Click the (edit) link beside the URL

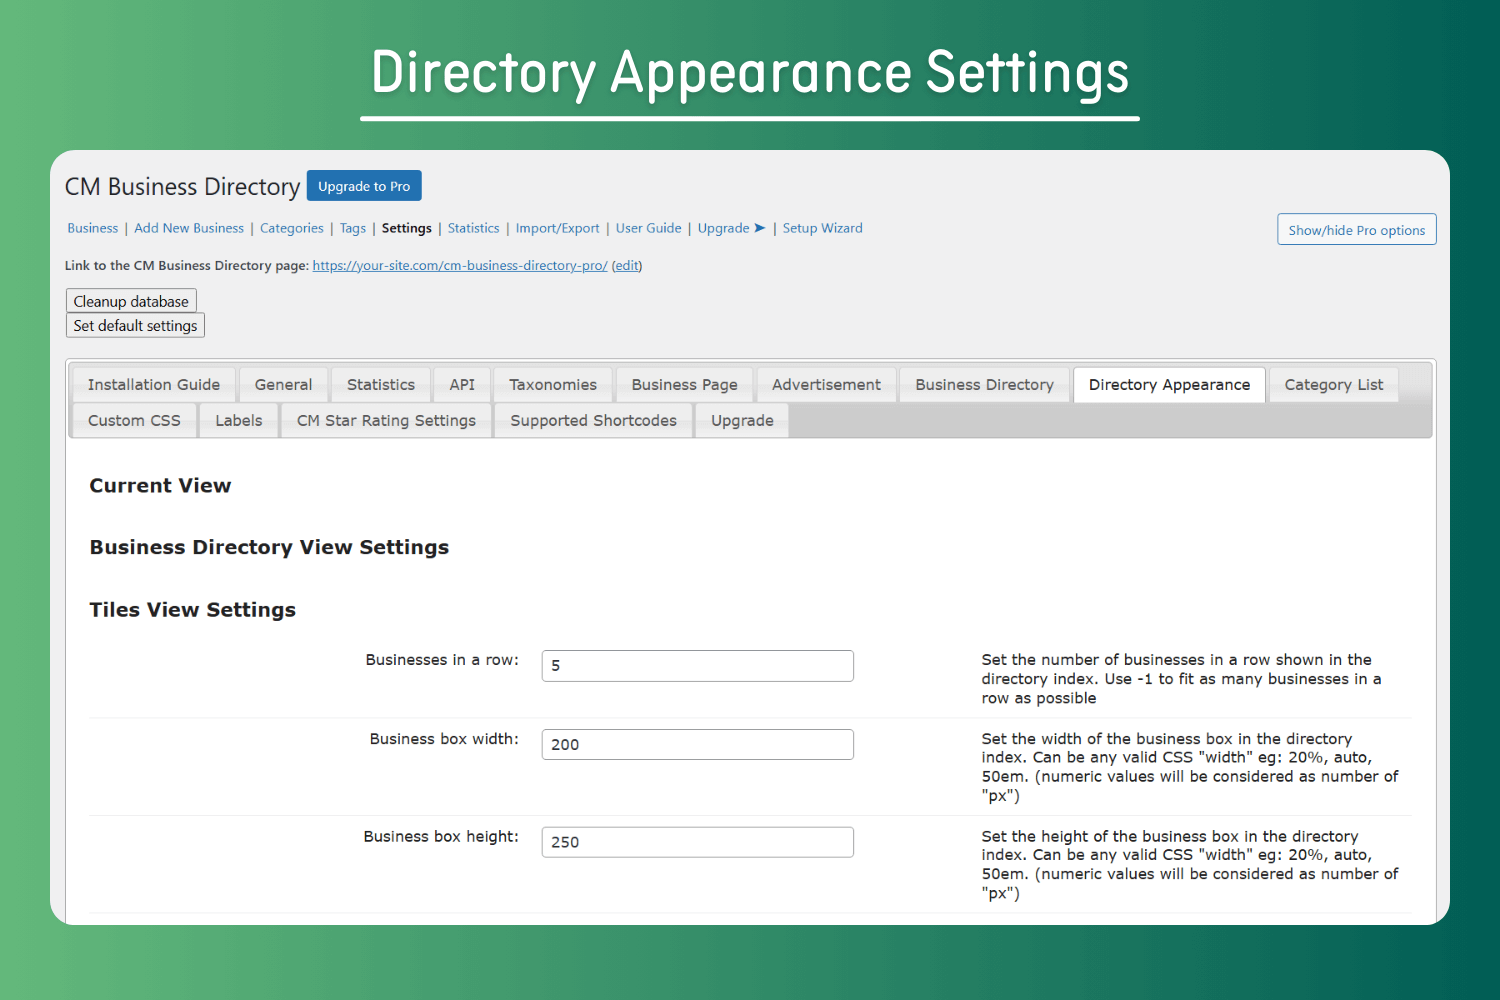[627, 265]
